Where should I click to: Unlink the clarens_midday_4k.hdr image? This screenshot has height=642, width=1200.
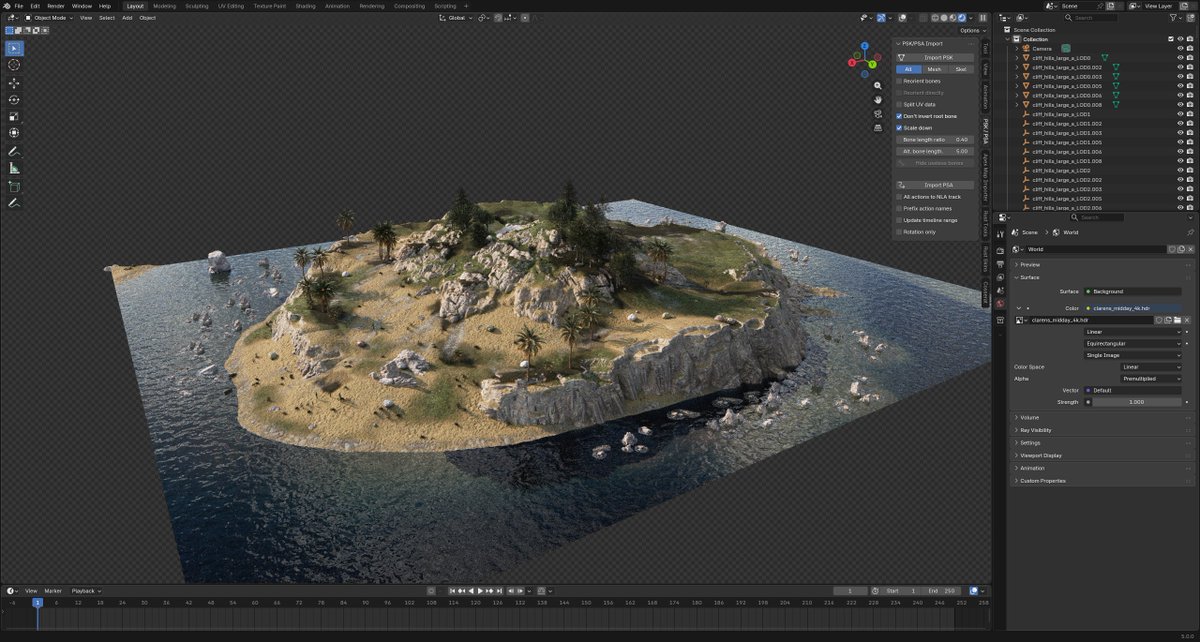click(1187, 320)
